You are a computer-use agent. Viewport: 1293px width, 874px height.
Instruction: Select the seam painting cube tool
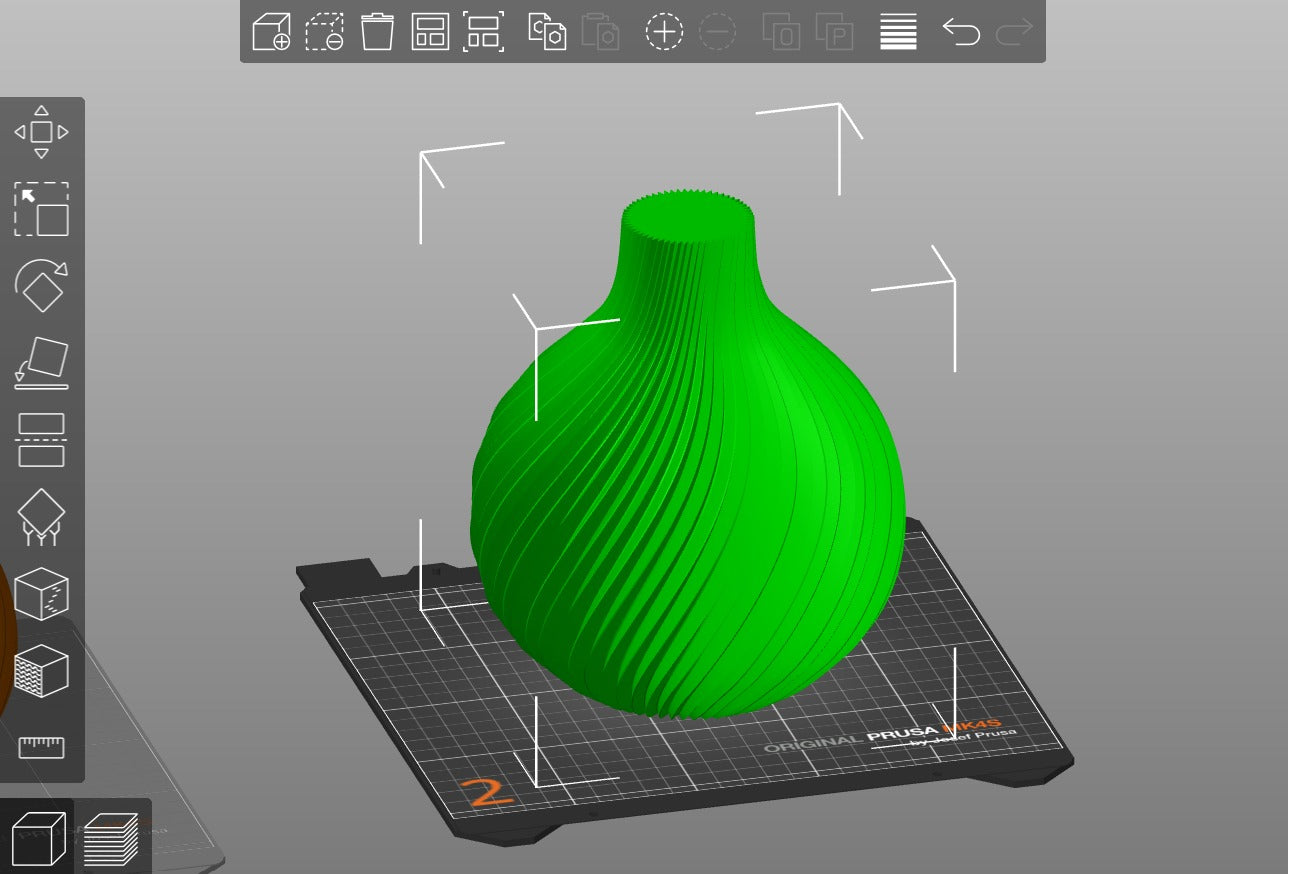41,594
